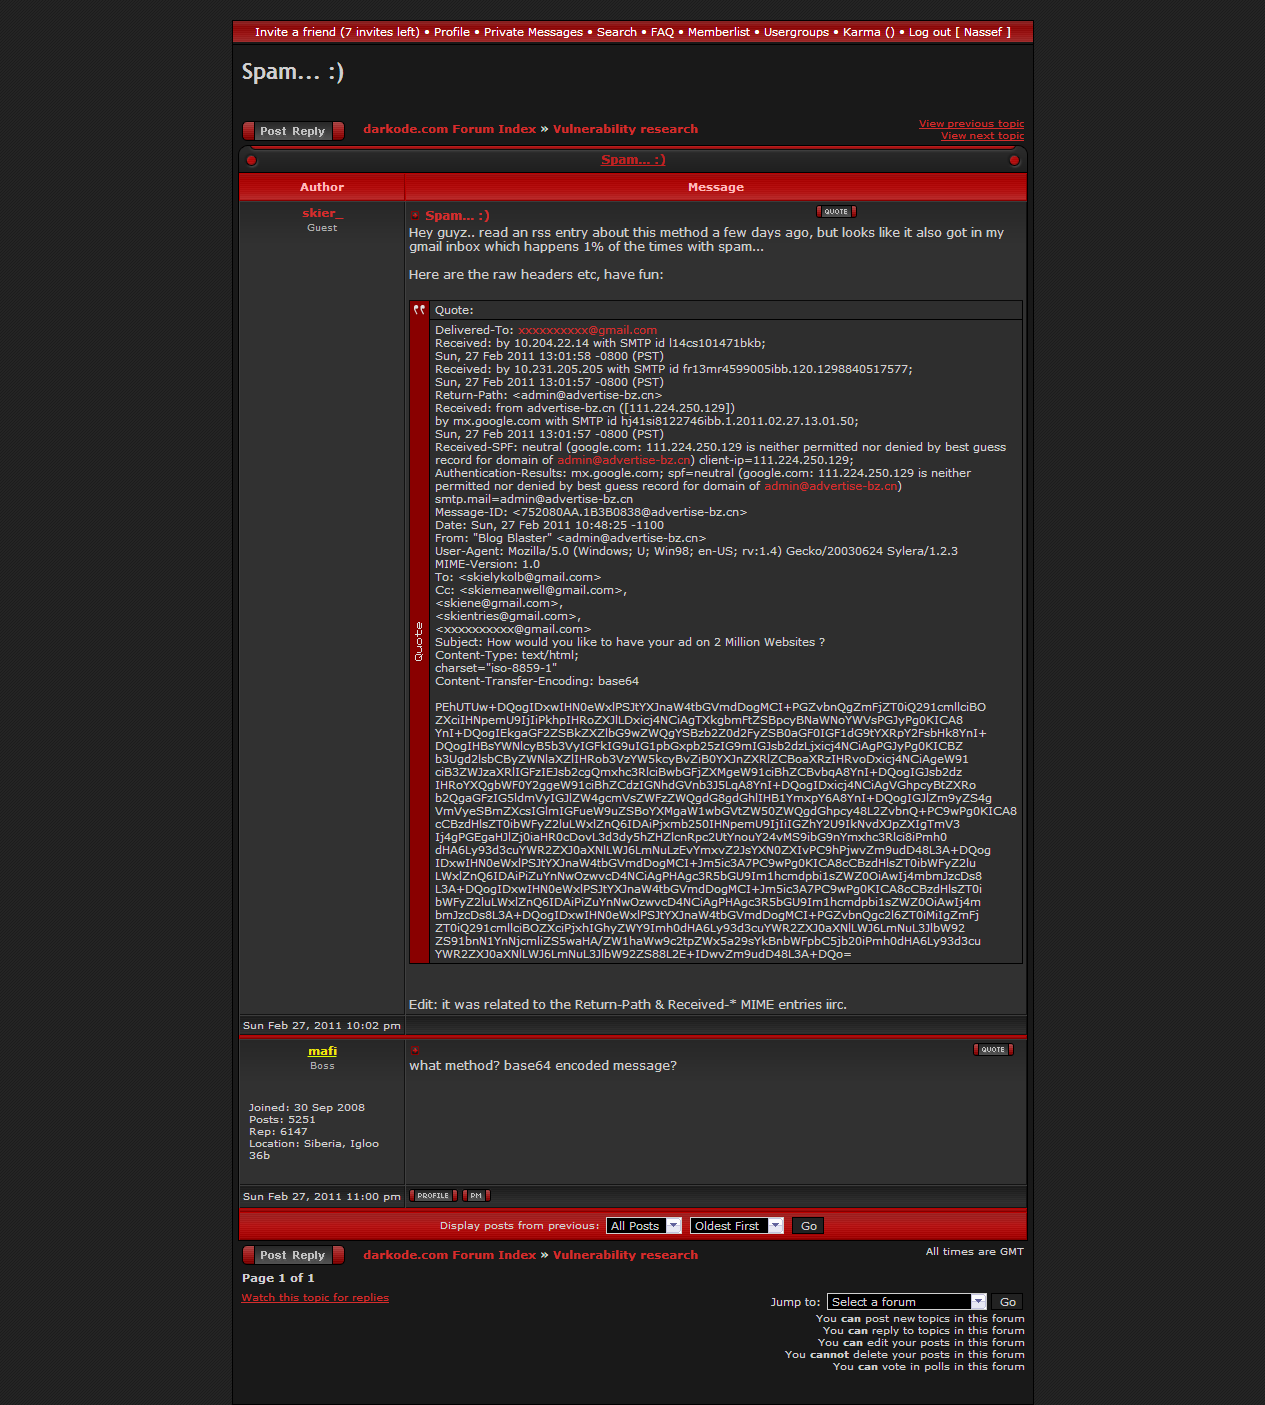Go to Vulnerability research in top breadcrumb
The width and height of the screenshot is (1265, 1405).
coord(625,129)
